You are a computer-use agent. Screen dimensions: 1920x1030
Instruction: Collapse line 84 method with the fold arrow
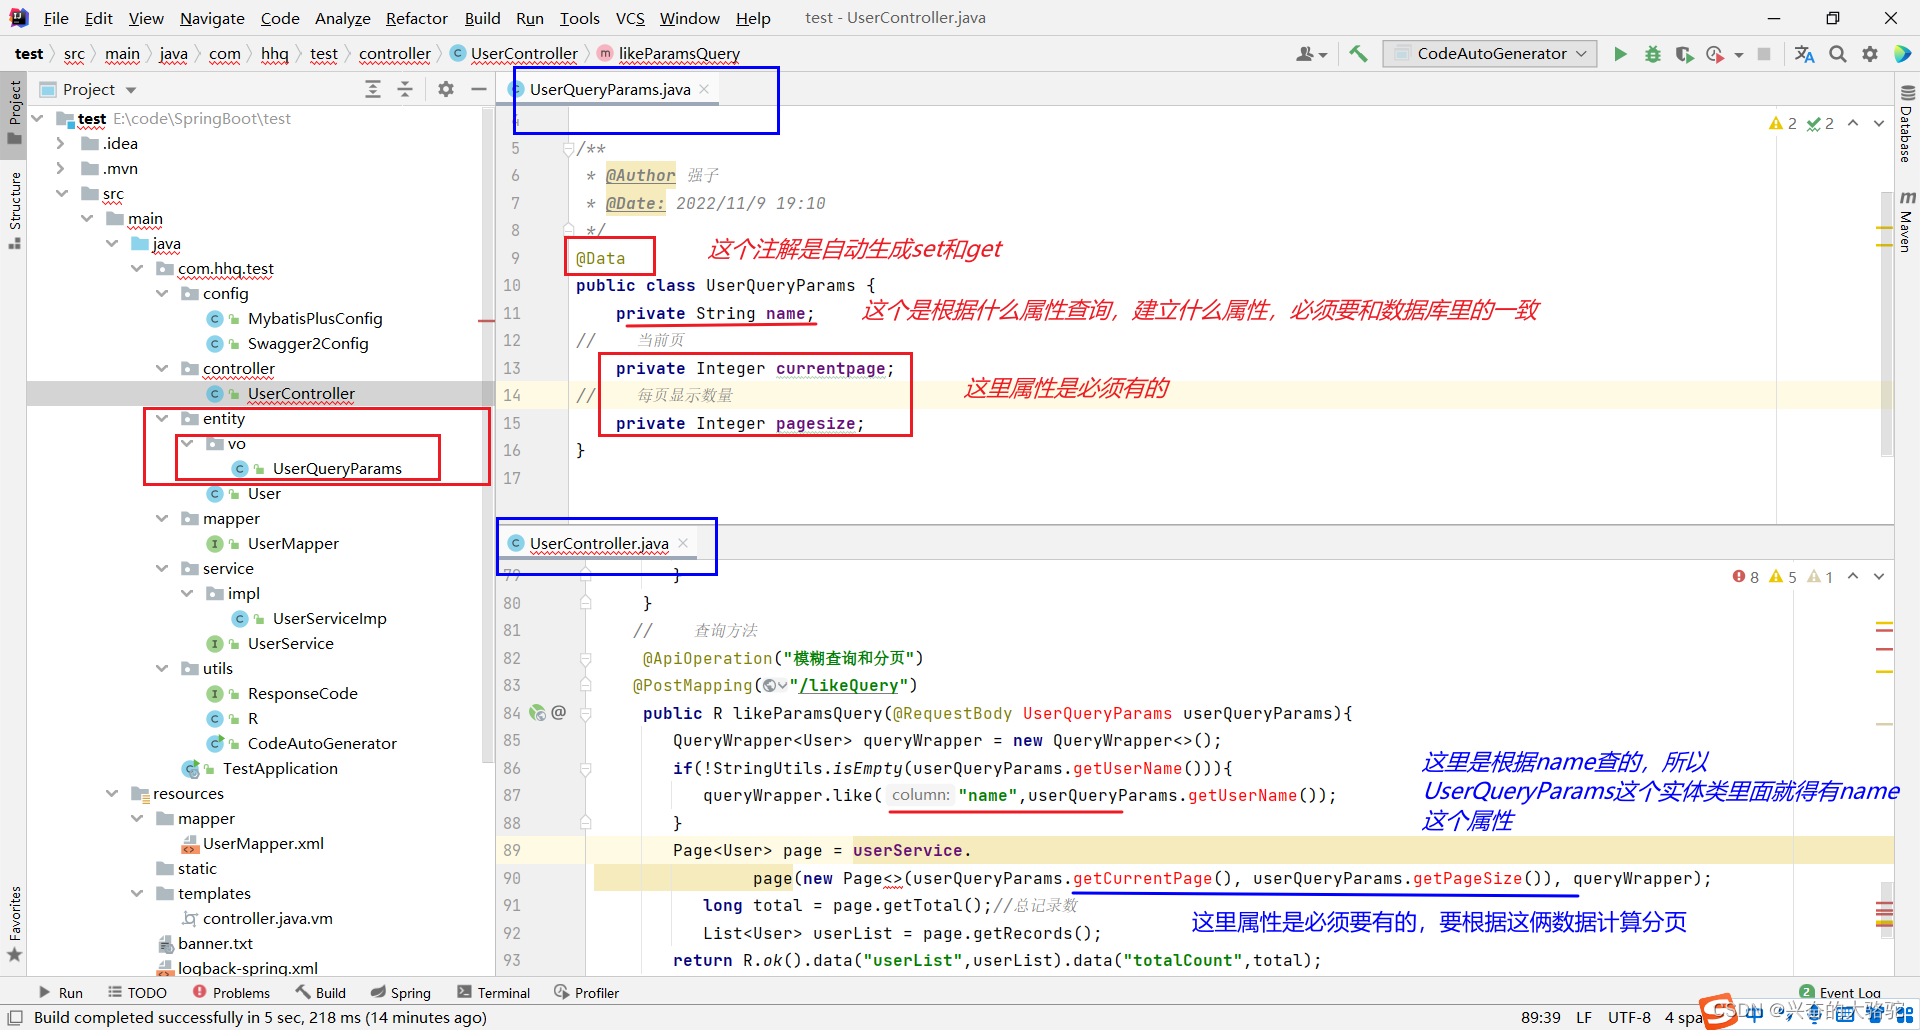pyautogui.click(x=585, y=713)
